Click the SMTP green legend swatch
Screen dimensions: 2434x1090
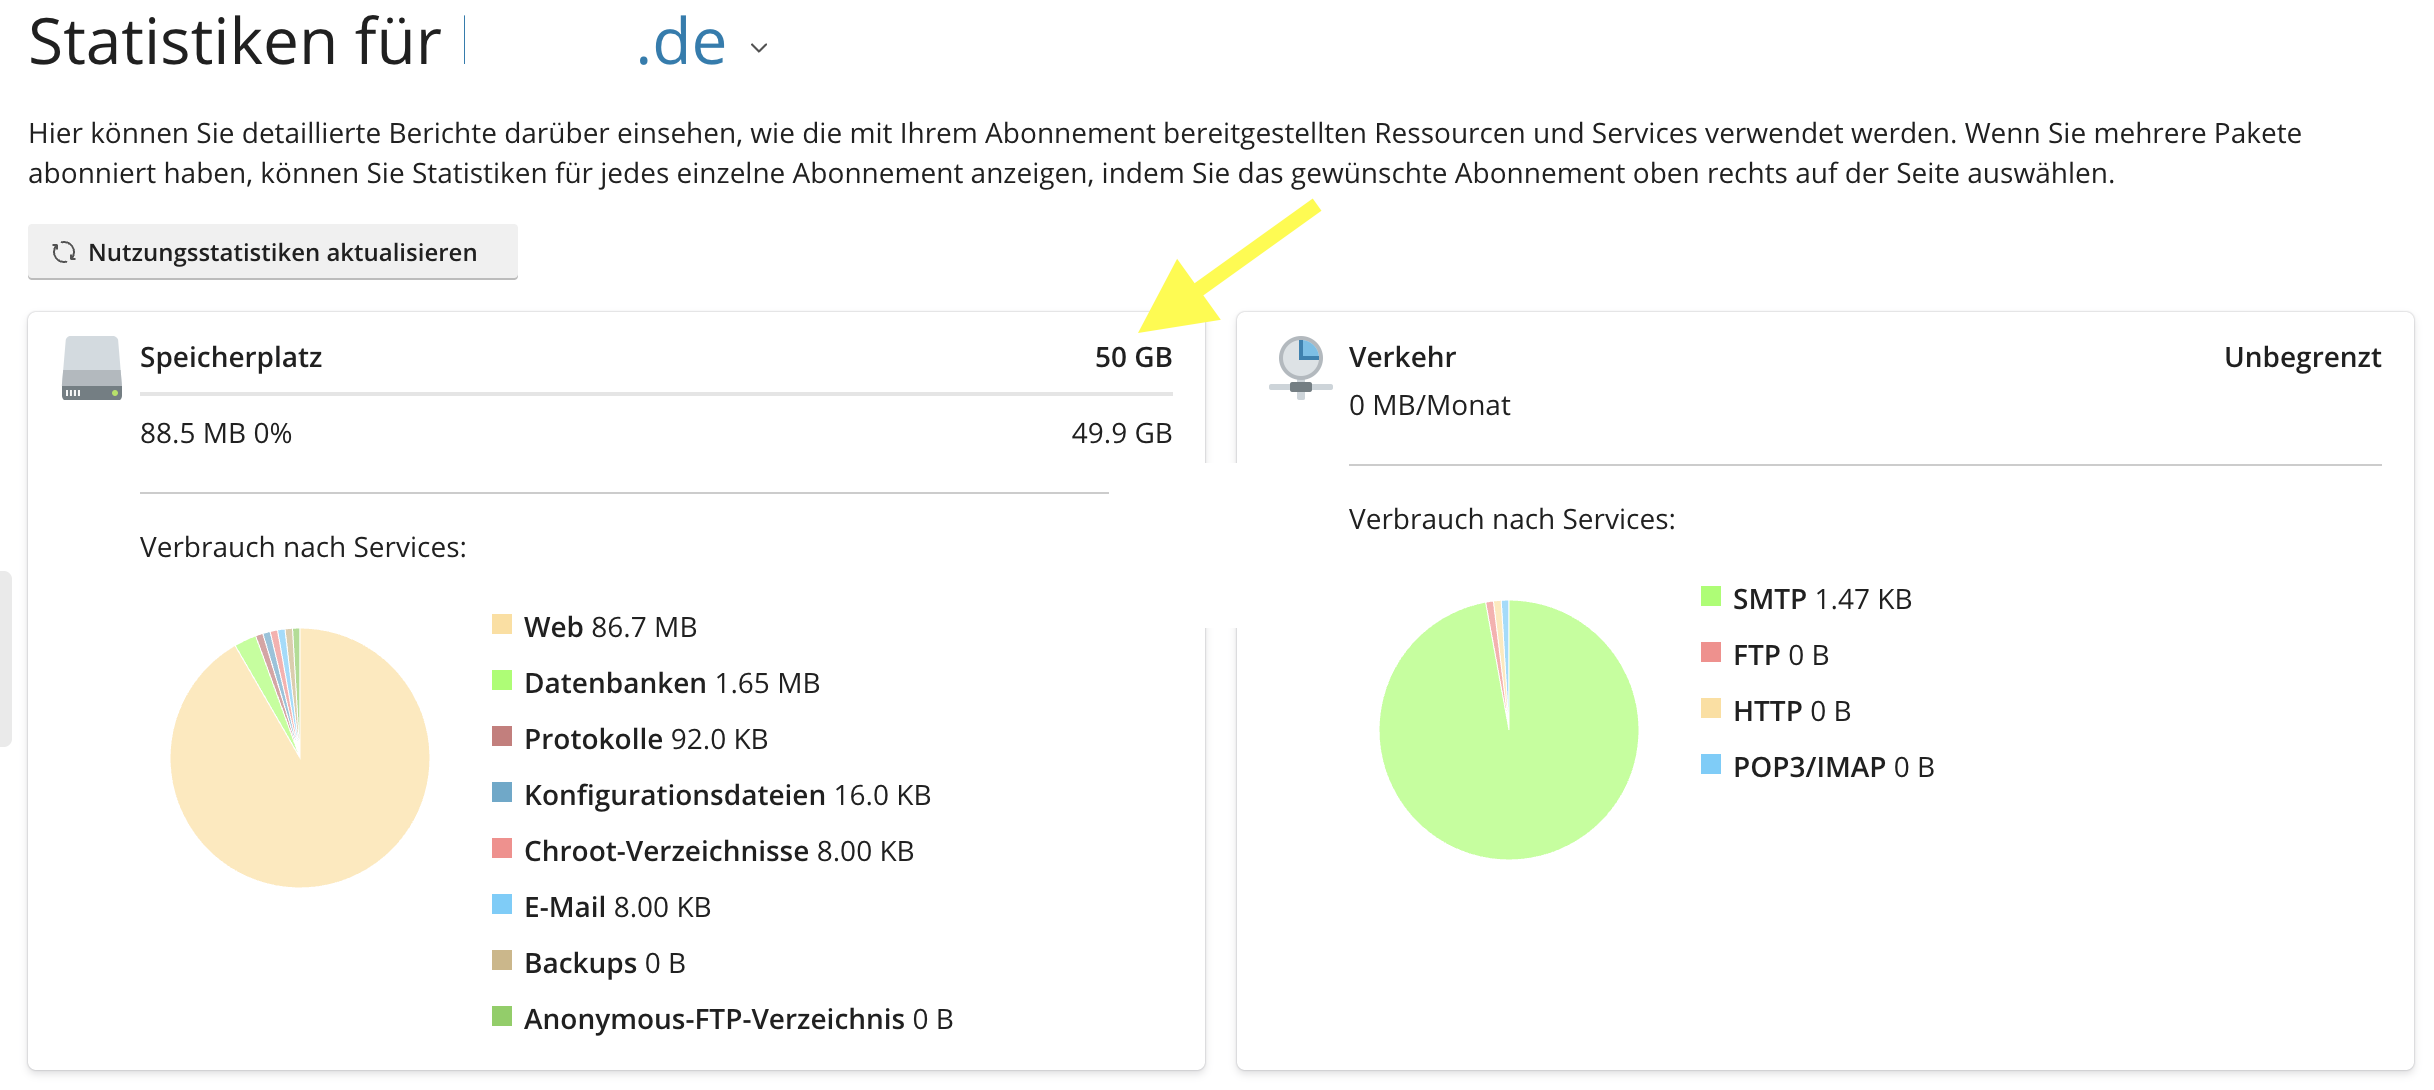tap(1711, 597)
